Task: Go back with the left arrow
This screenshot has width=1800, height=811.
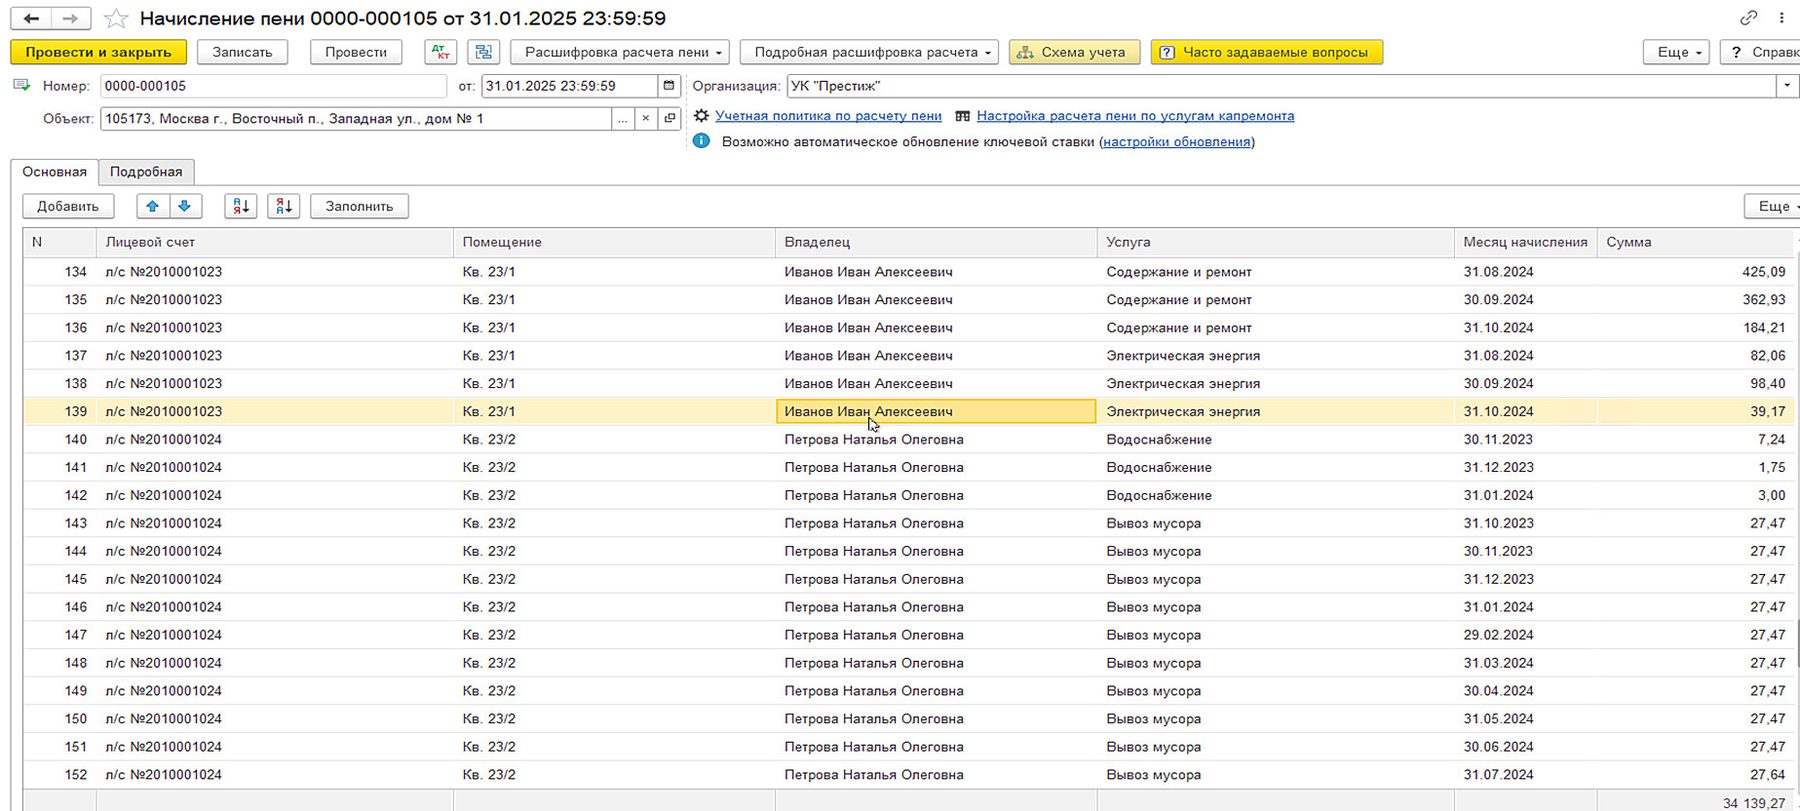Action: tap(32, 18)
